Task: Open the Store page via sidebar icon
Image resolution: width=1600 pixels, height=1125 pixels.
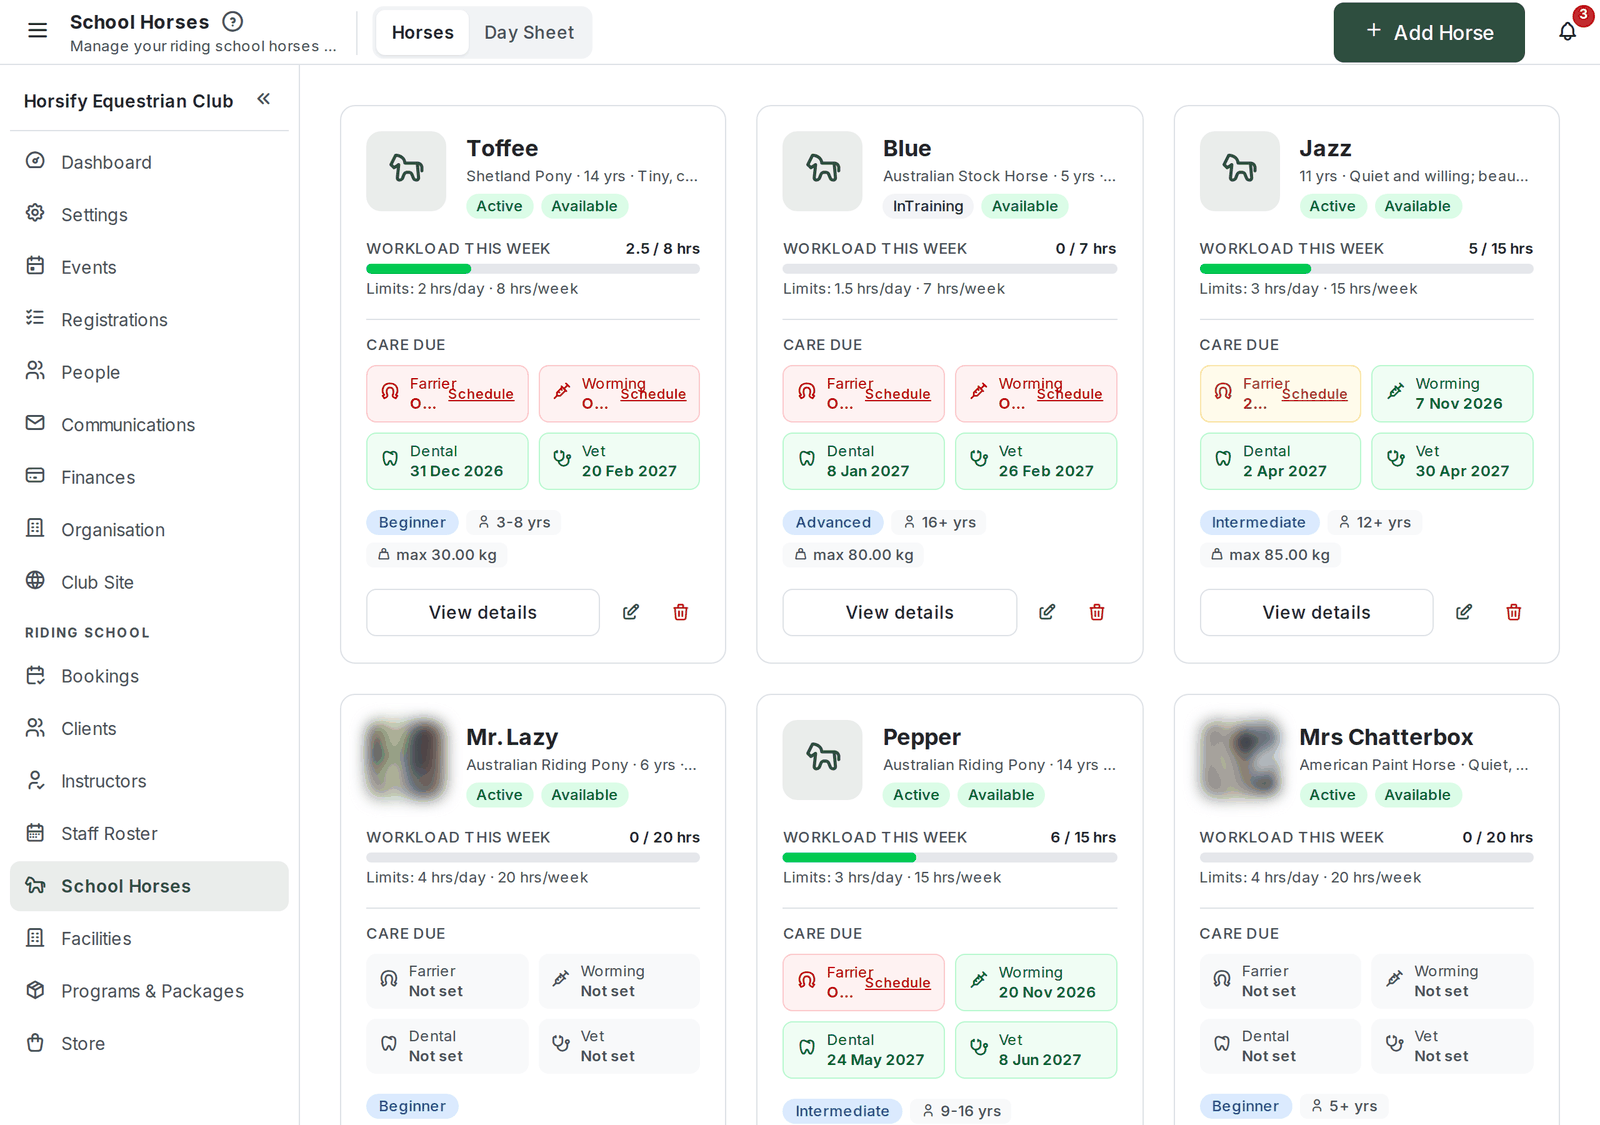Action: 35,1043
